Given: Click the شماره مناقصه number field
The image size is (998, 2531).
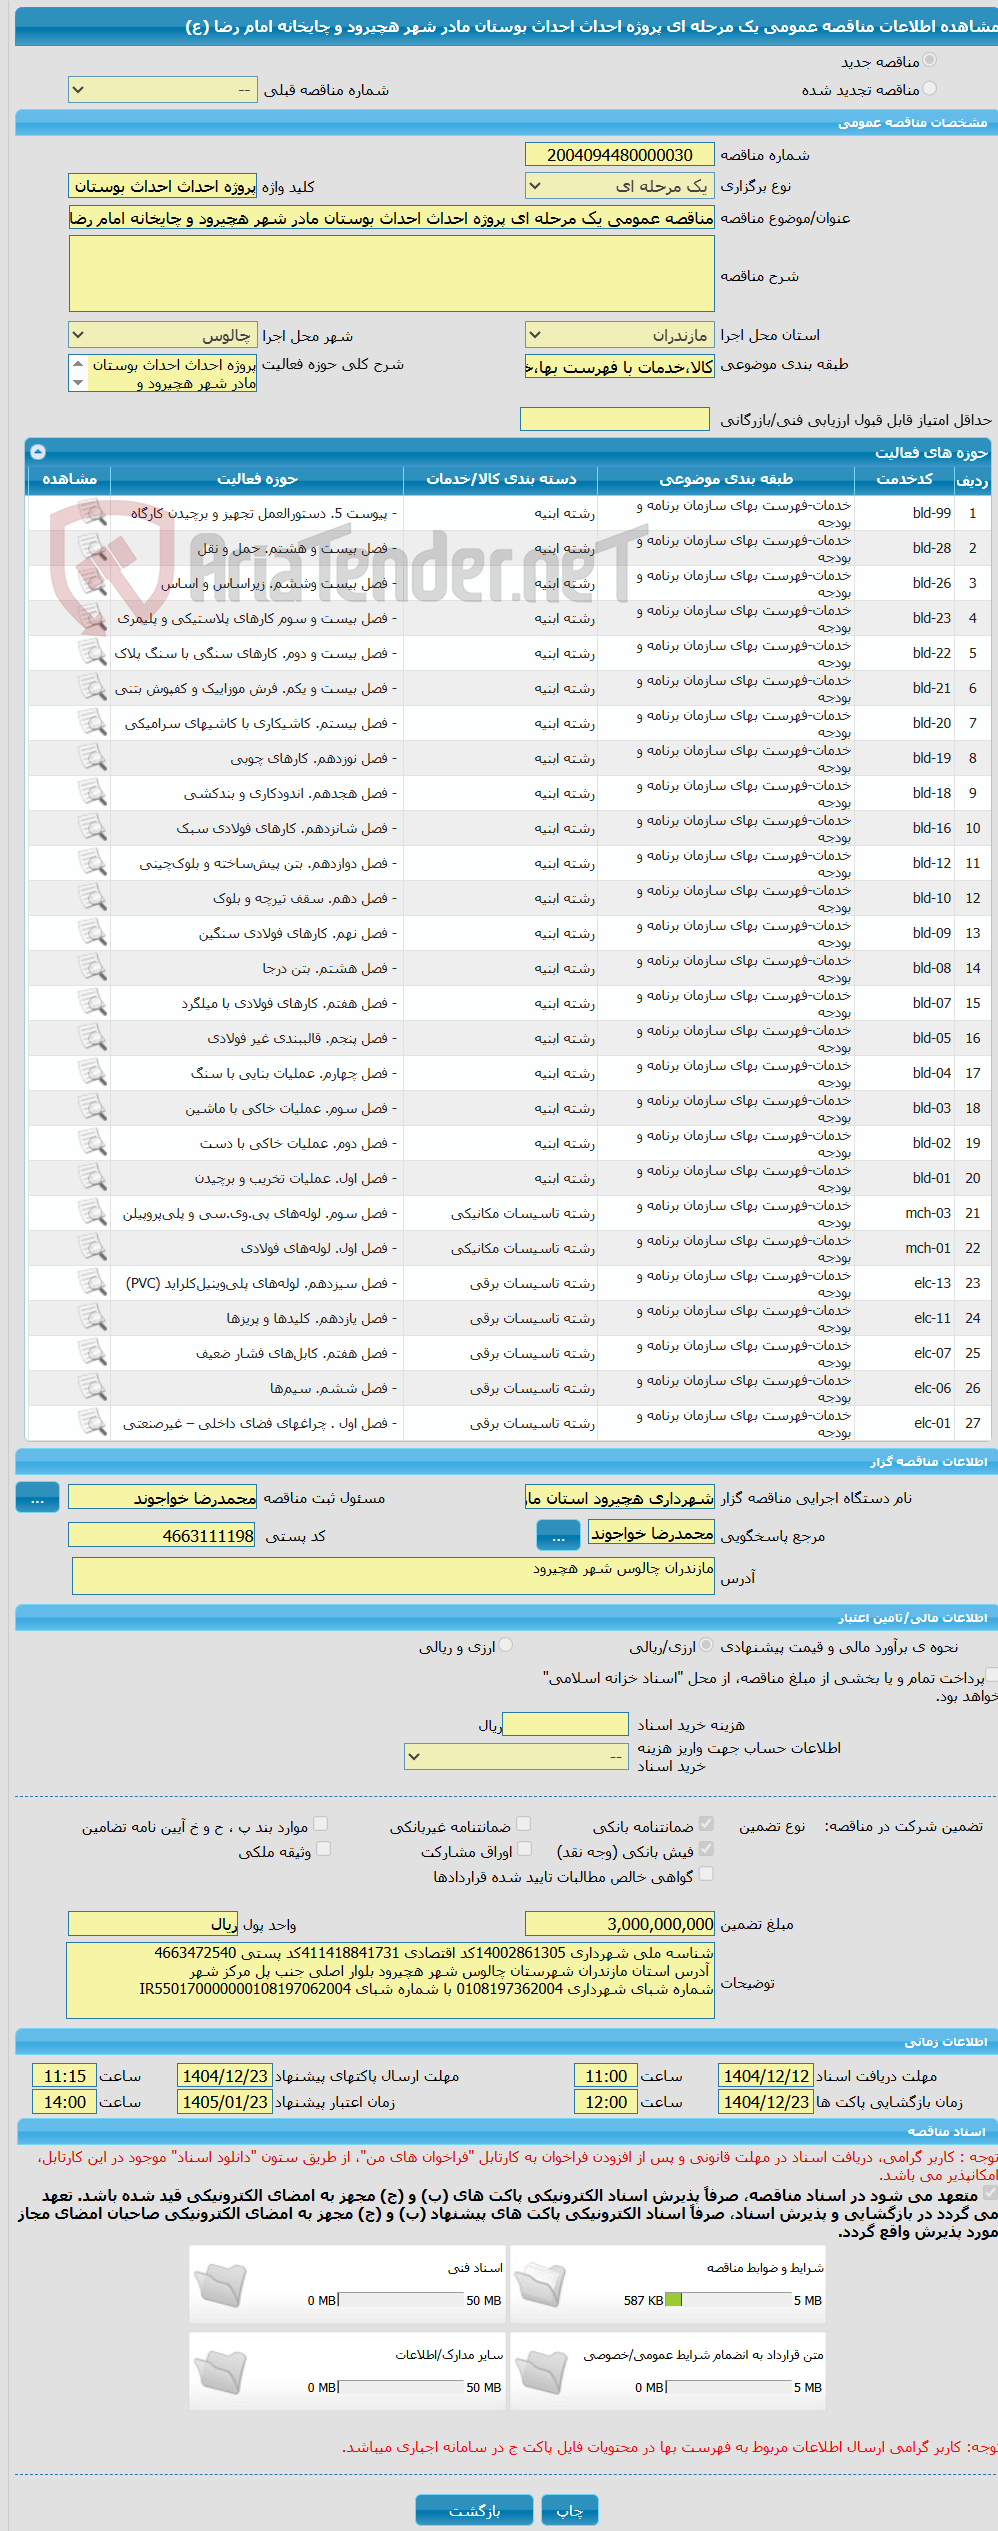Looking at the screenshot, I should point(619,155).
